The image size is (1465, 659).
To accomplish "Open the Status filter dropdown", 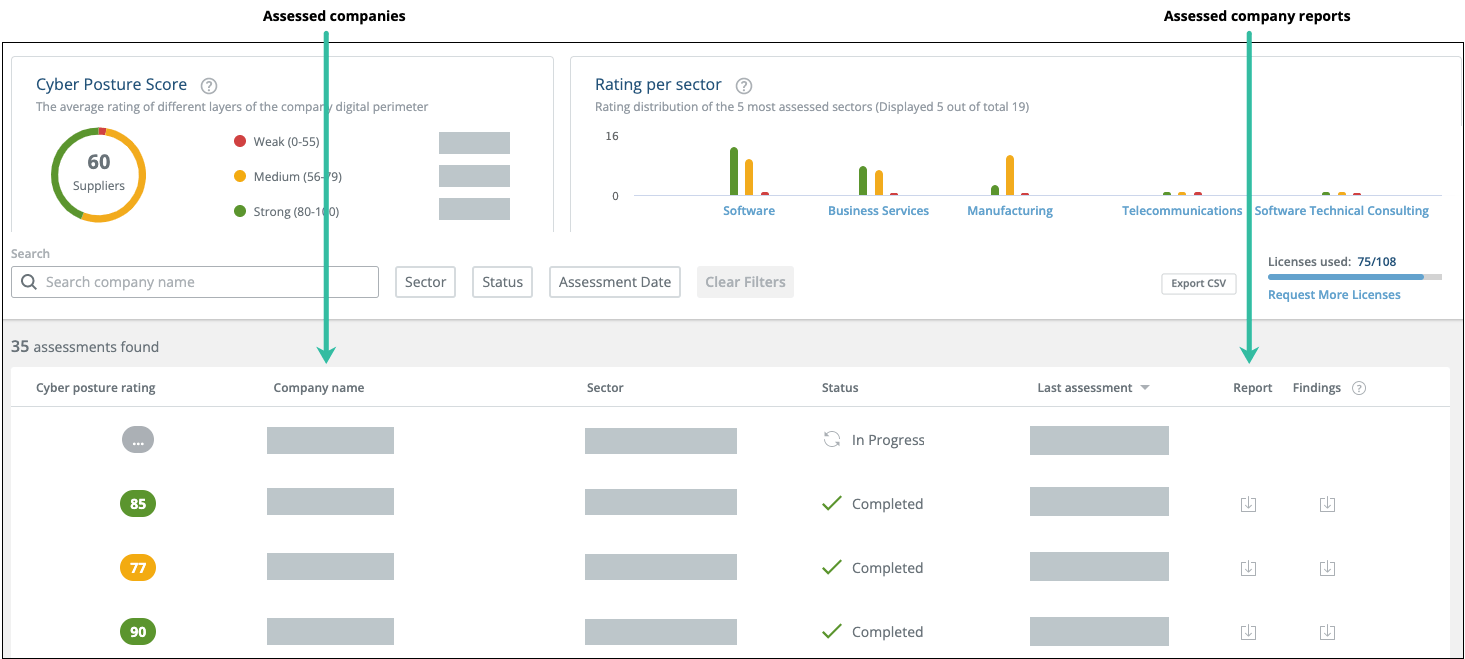I will pos(502,282).
